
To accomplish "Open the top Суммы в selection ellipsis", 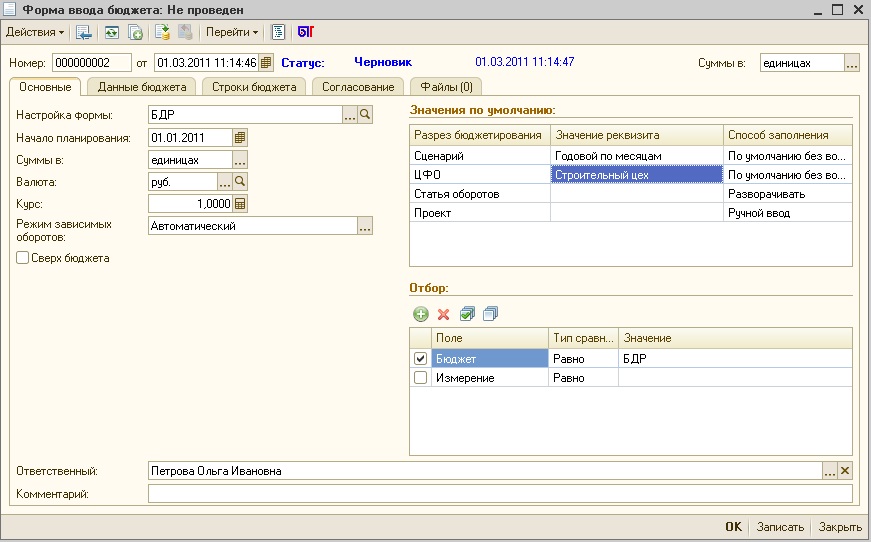I will pos(852,63).
